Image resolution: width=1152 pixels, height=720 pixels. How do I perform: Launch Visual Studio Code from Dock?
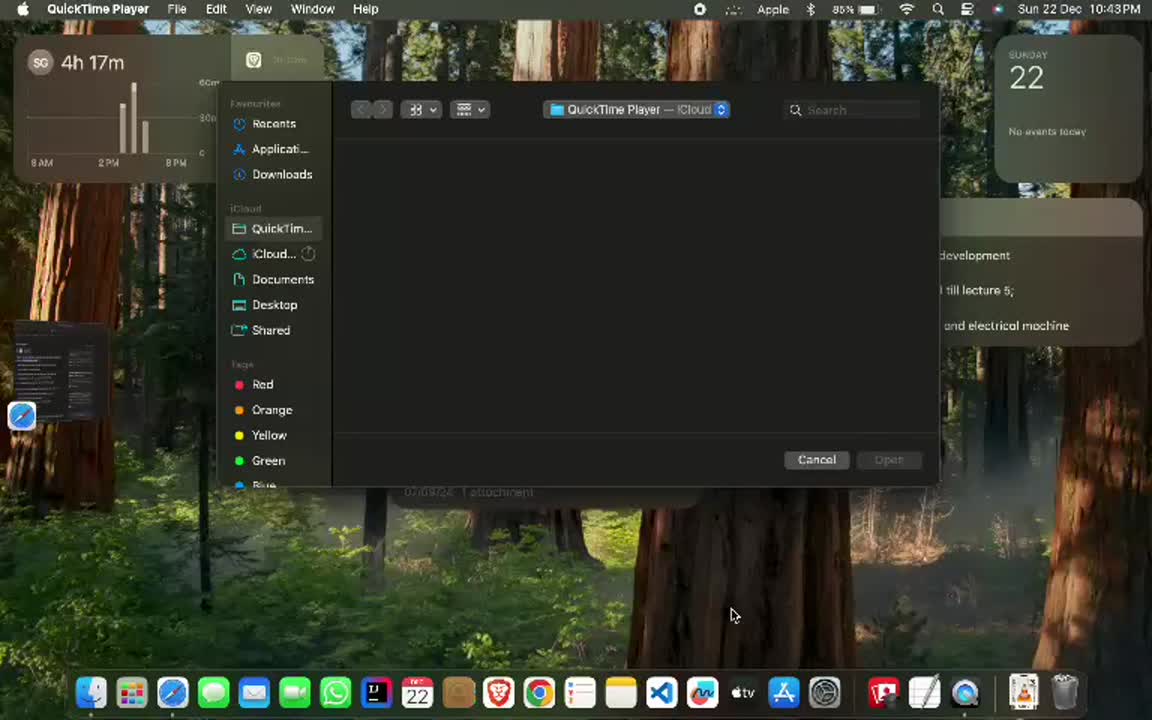661,692
